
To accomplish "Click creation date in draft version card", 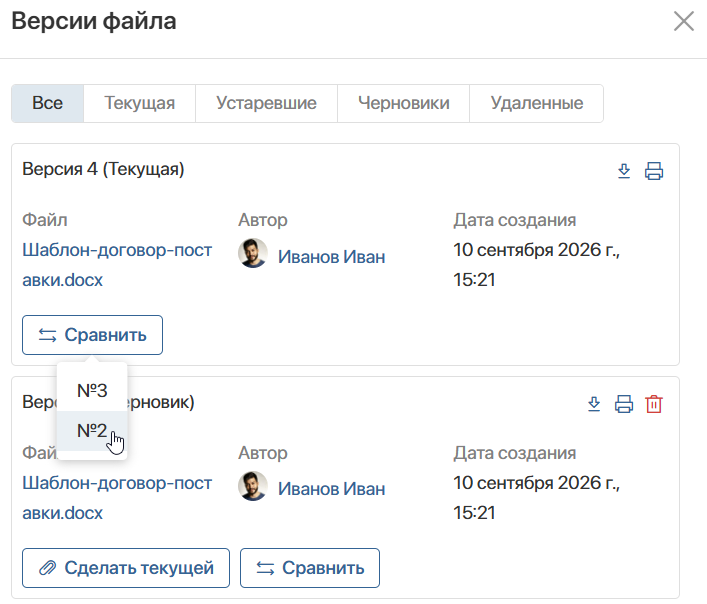I will pyautogui.click(x=537, y=498).
